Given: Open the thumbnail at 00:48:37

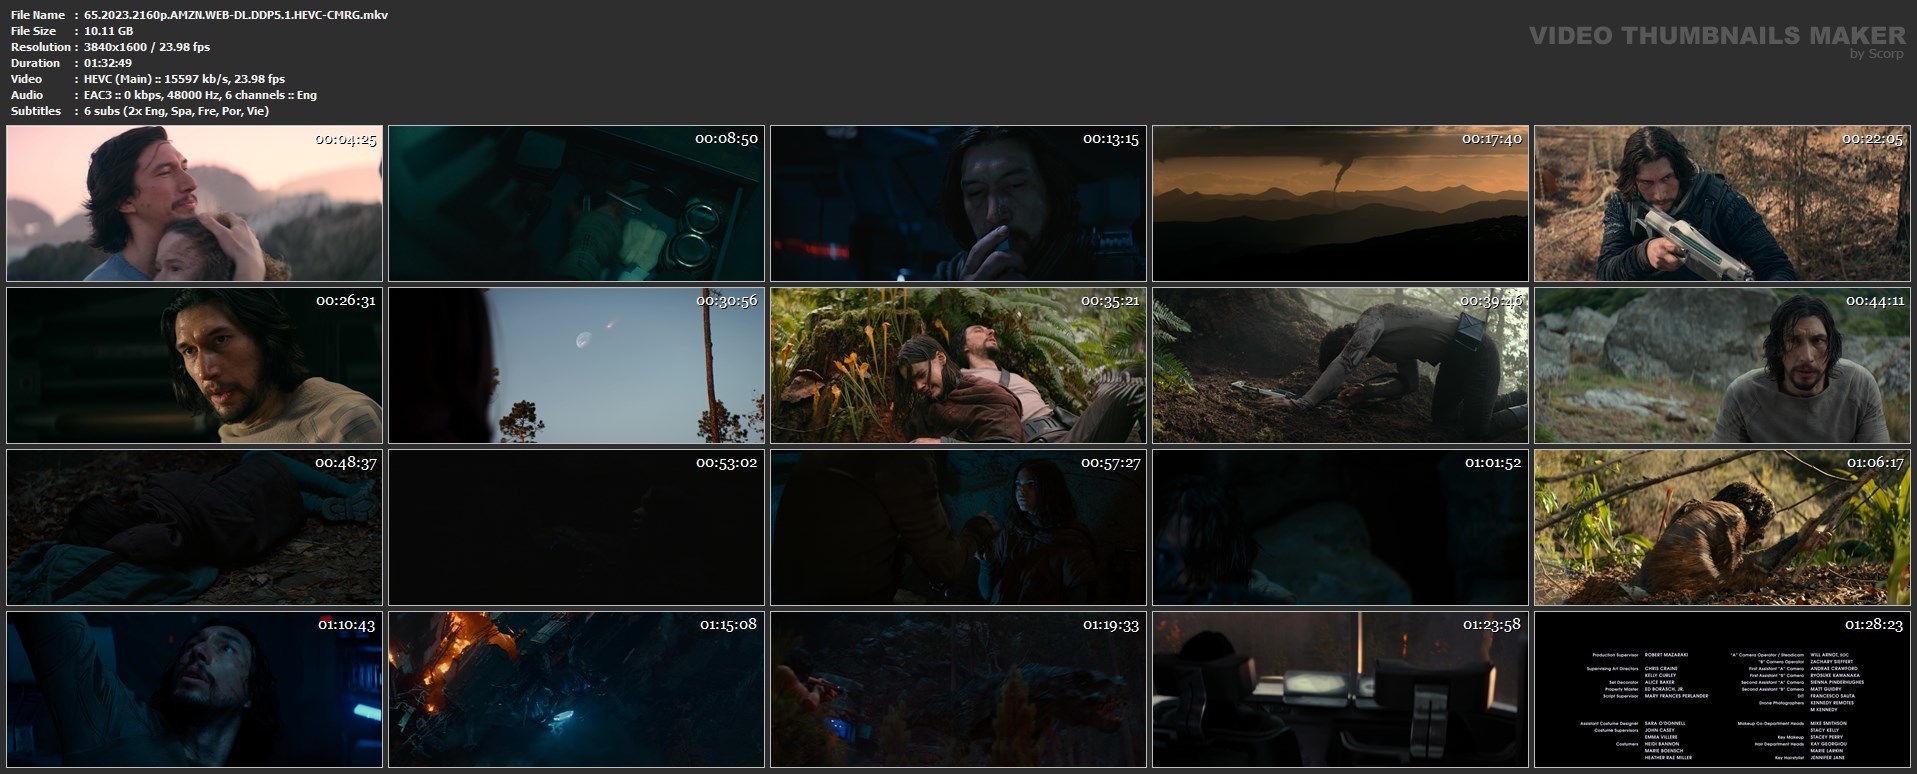Looking at the screenshot, I should click(x=194, y=527).
